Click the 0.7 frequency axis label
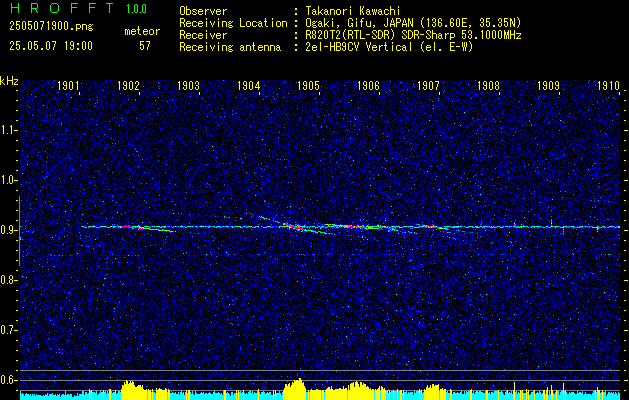The image size is (629, 400). pyautogui.click(x=8, y=330)
